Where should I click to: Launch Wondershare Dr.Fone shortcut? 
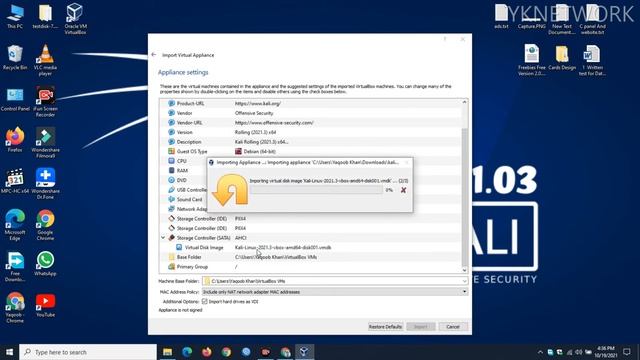click(x=45, y=184)
